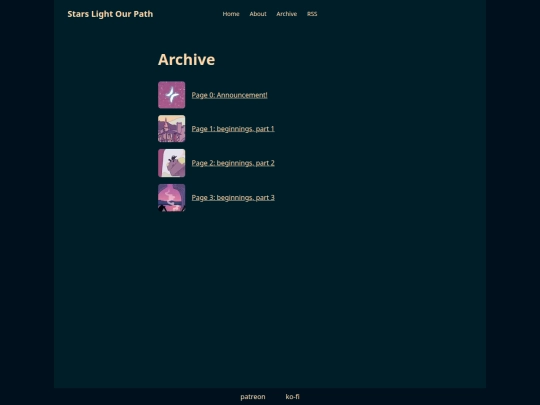Visit the ko-fi footer link
This screenshot has height=405, width=540.
point(292,397)
